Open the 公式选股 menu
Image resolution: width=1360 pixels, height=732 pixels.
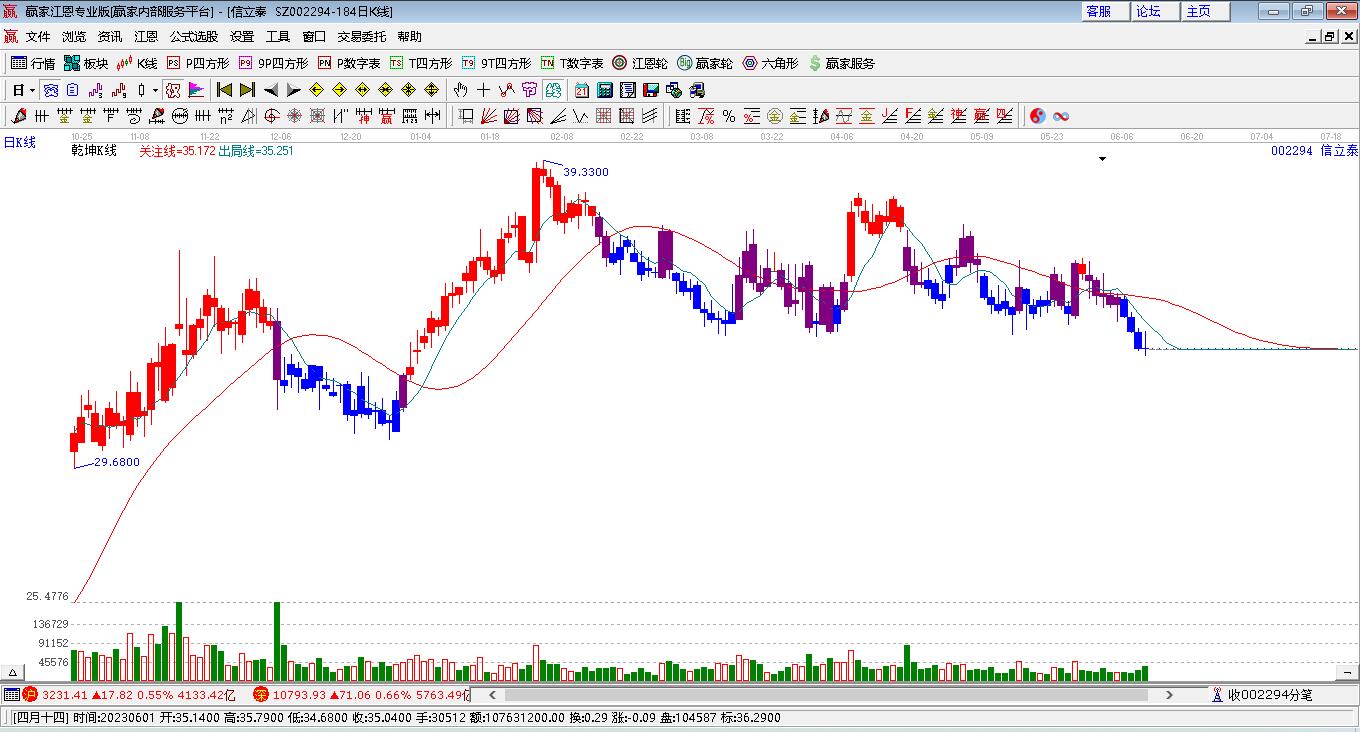pyautogui.click(x=194, y=36)
